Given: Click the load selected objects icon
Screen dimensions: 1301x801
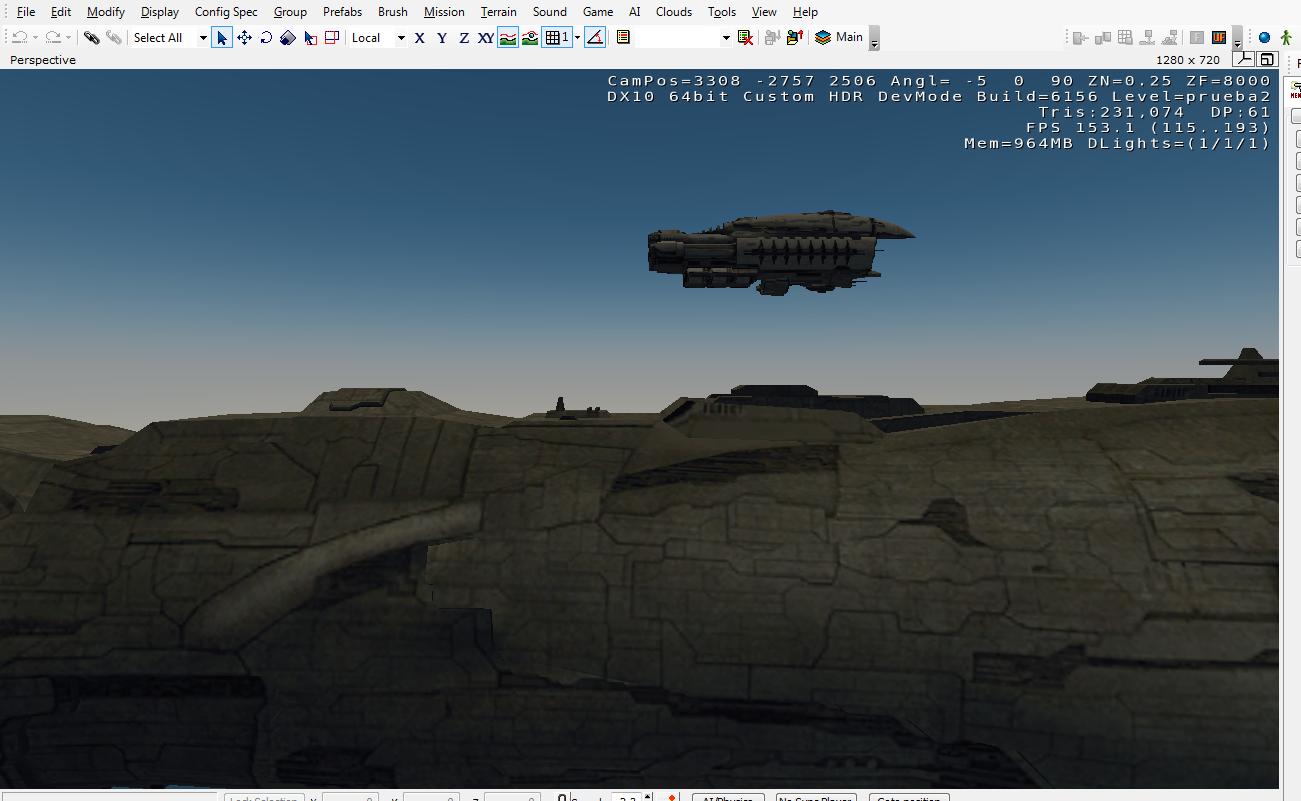Looking at the screenshot, I should click(x=795, y=38).
